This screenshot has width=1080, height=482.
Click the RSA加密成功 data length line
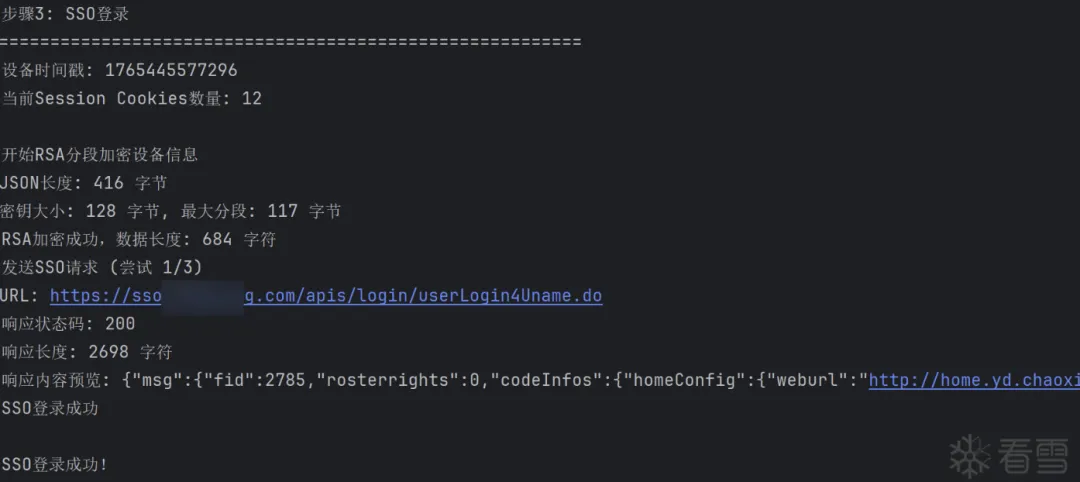(138, 239)
